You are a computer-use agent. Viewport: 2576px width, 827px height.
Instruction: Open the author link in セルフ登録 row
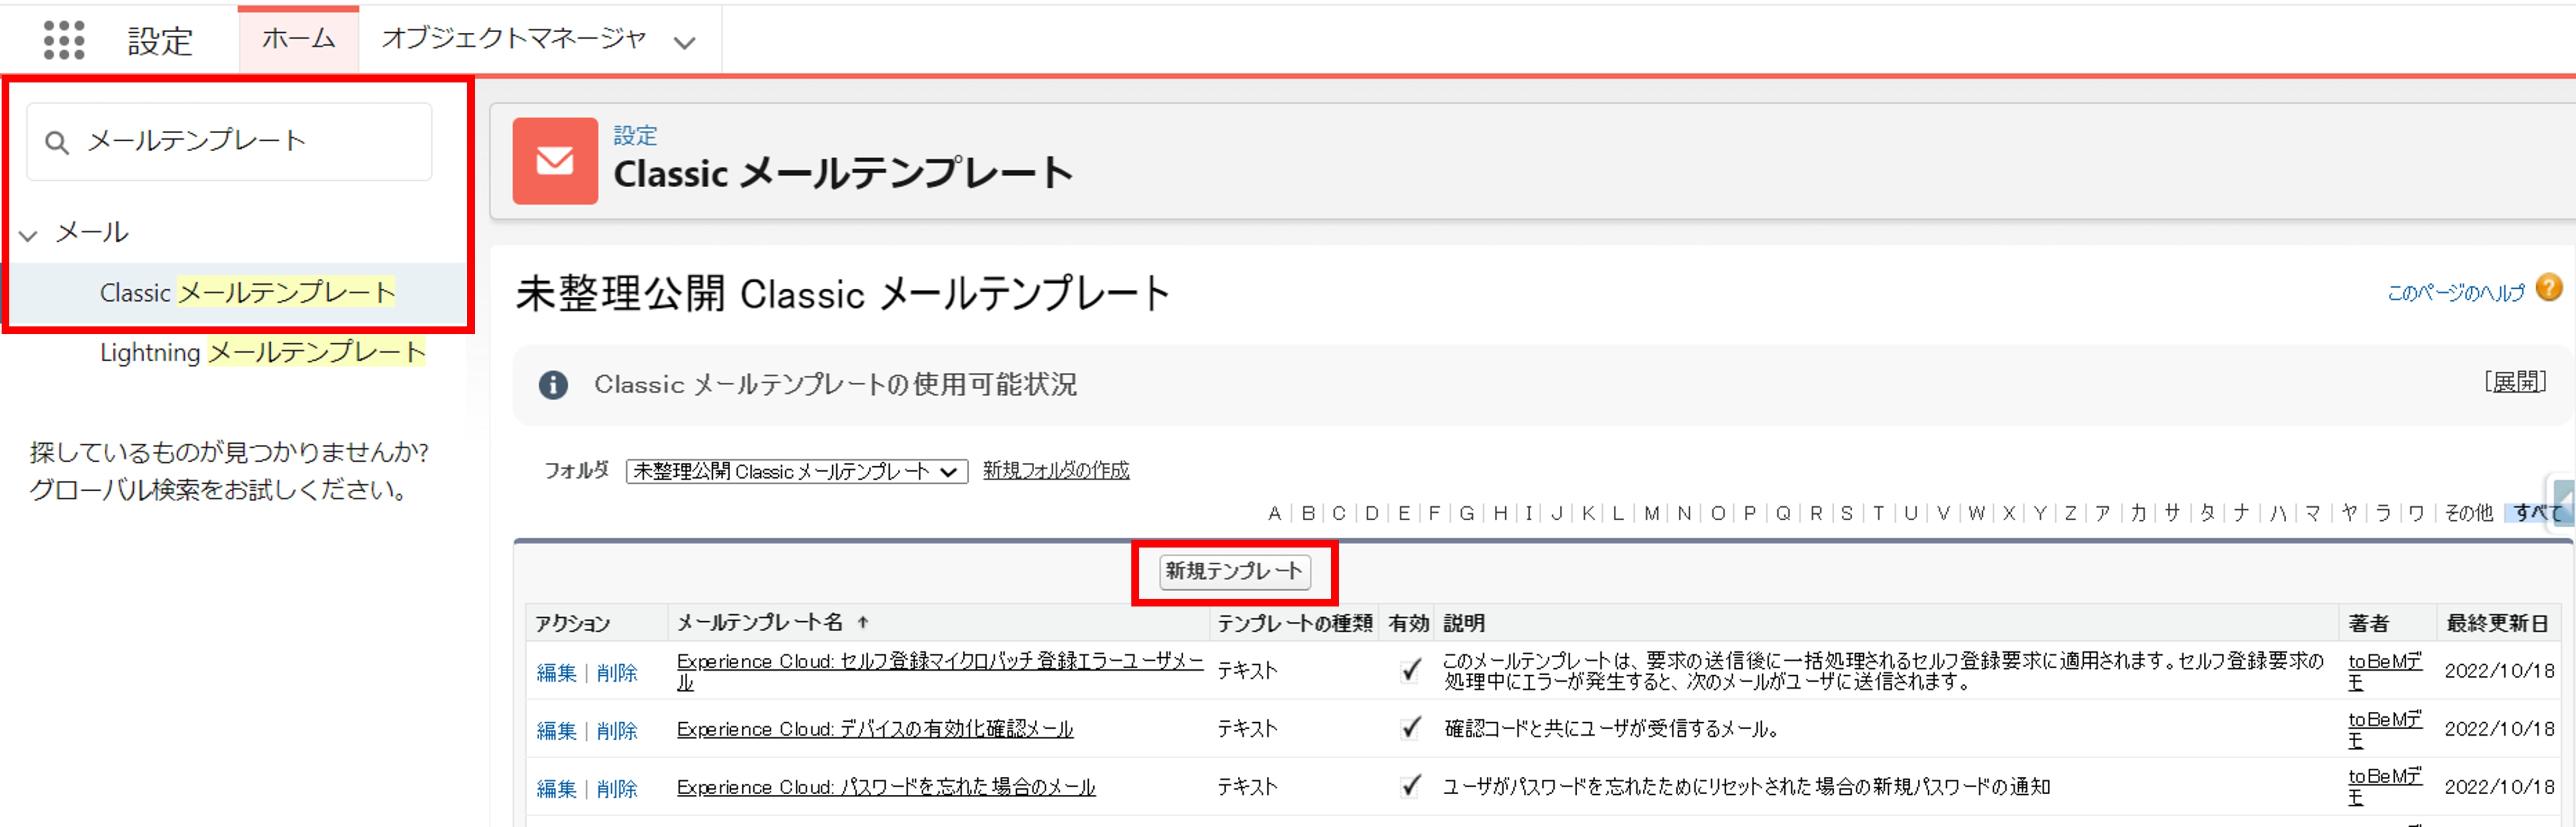click(2385, 671)
